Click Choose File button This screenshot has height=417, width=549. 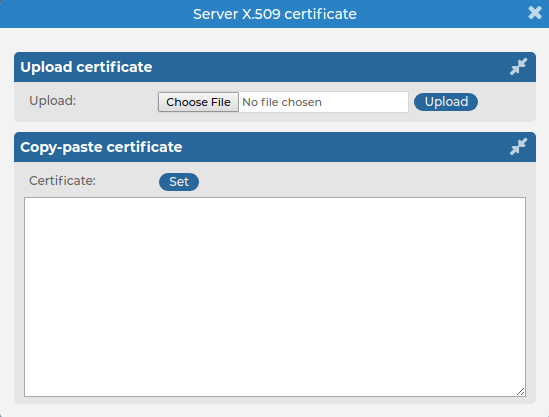coord(198,102)
